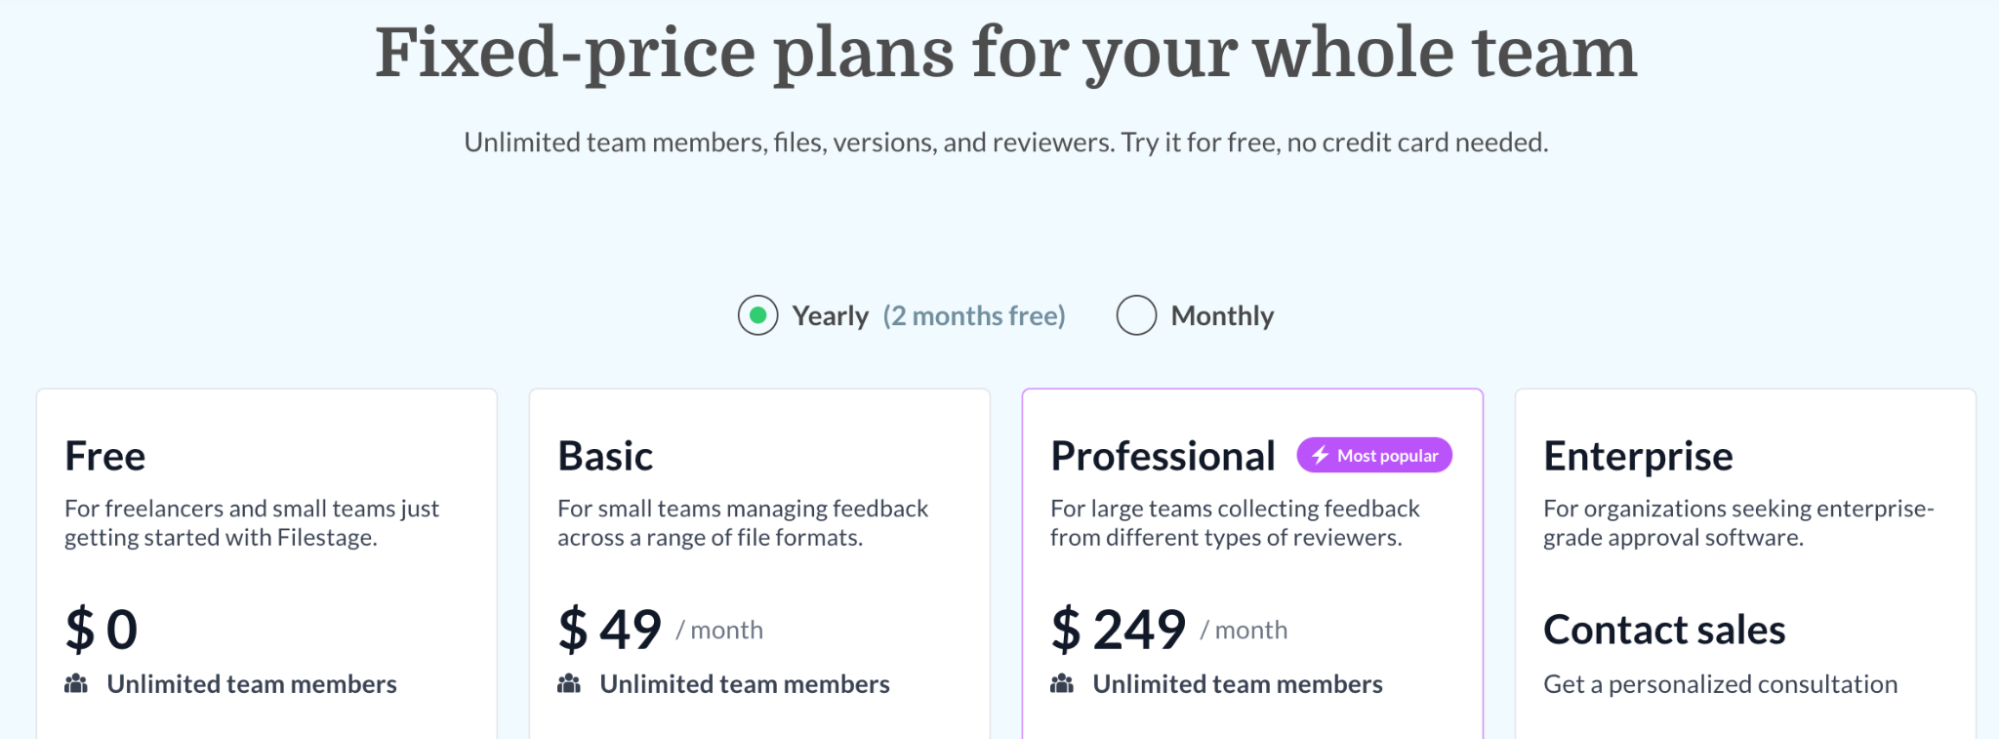1999x739 pixels.
Task: Click the Most popular badge
Action: pyautogui.click(x=1375, y=456)
